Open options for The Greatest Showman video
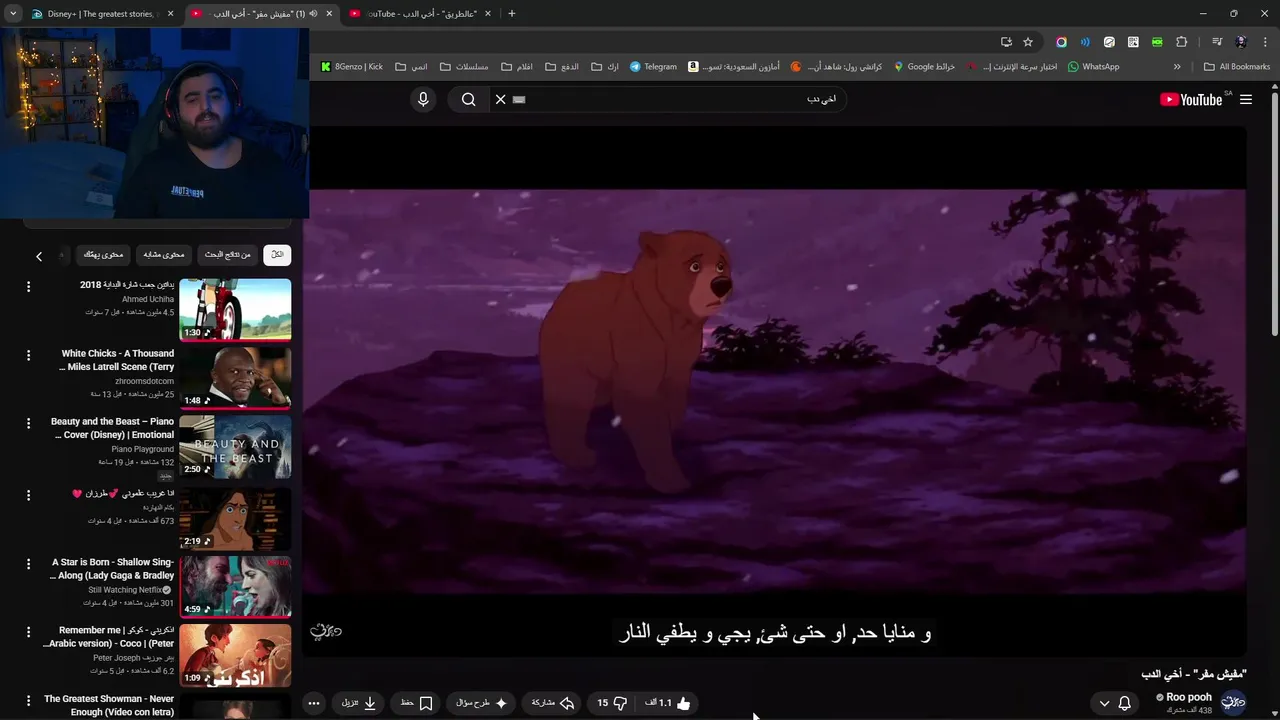1280x720 pixels. click(x=28, y=700)
